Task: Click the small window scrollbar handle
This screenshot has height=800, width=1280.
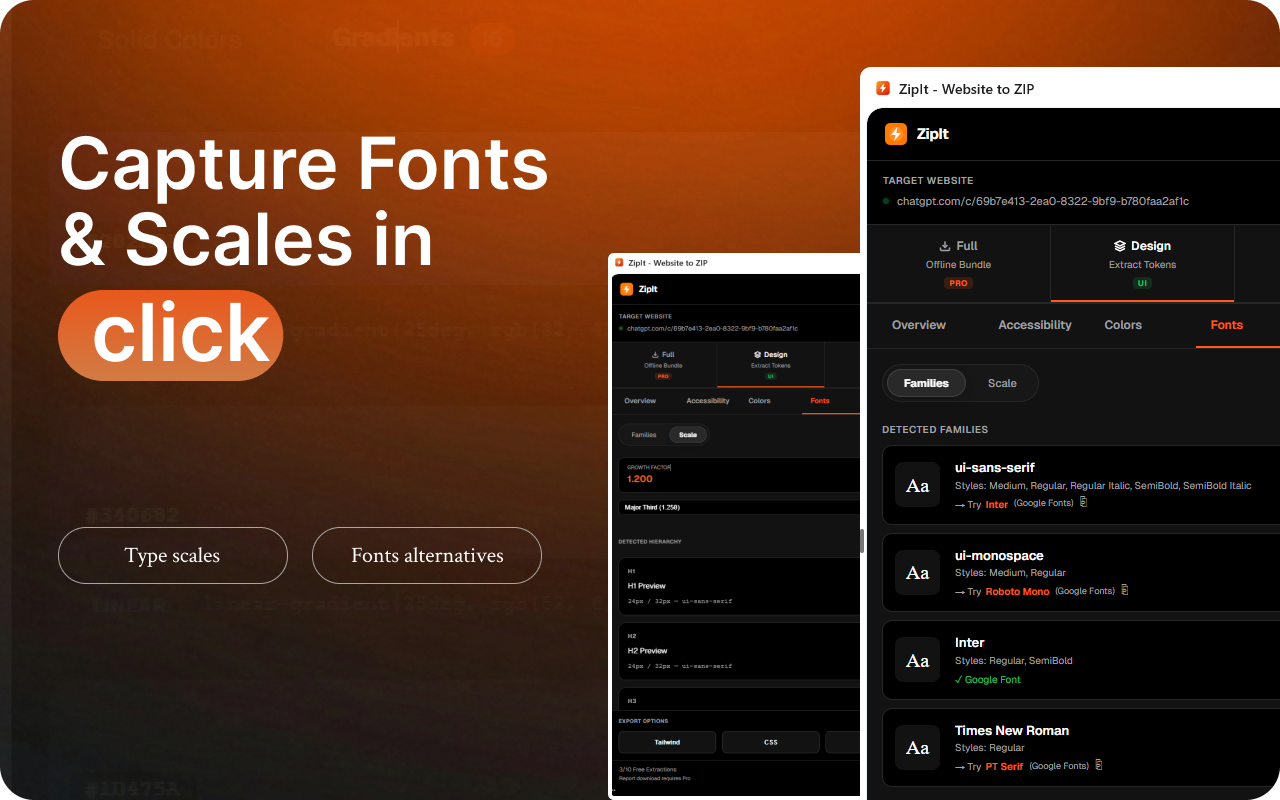Action: point(862,540)
